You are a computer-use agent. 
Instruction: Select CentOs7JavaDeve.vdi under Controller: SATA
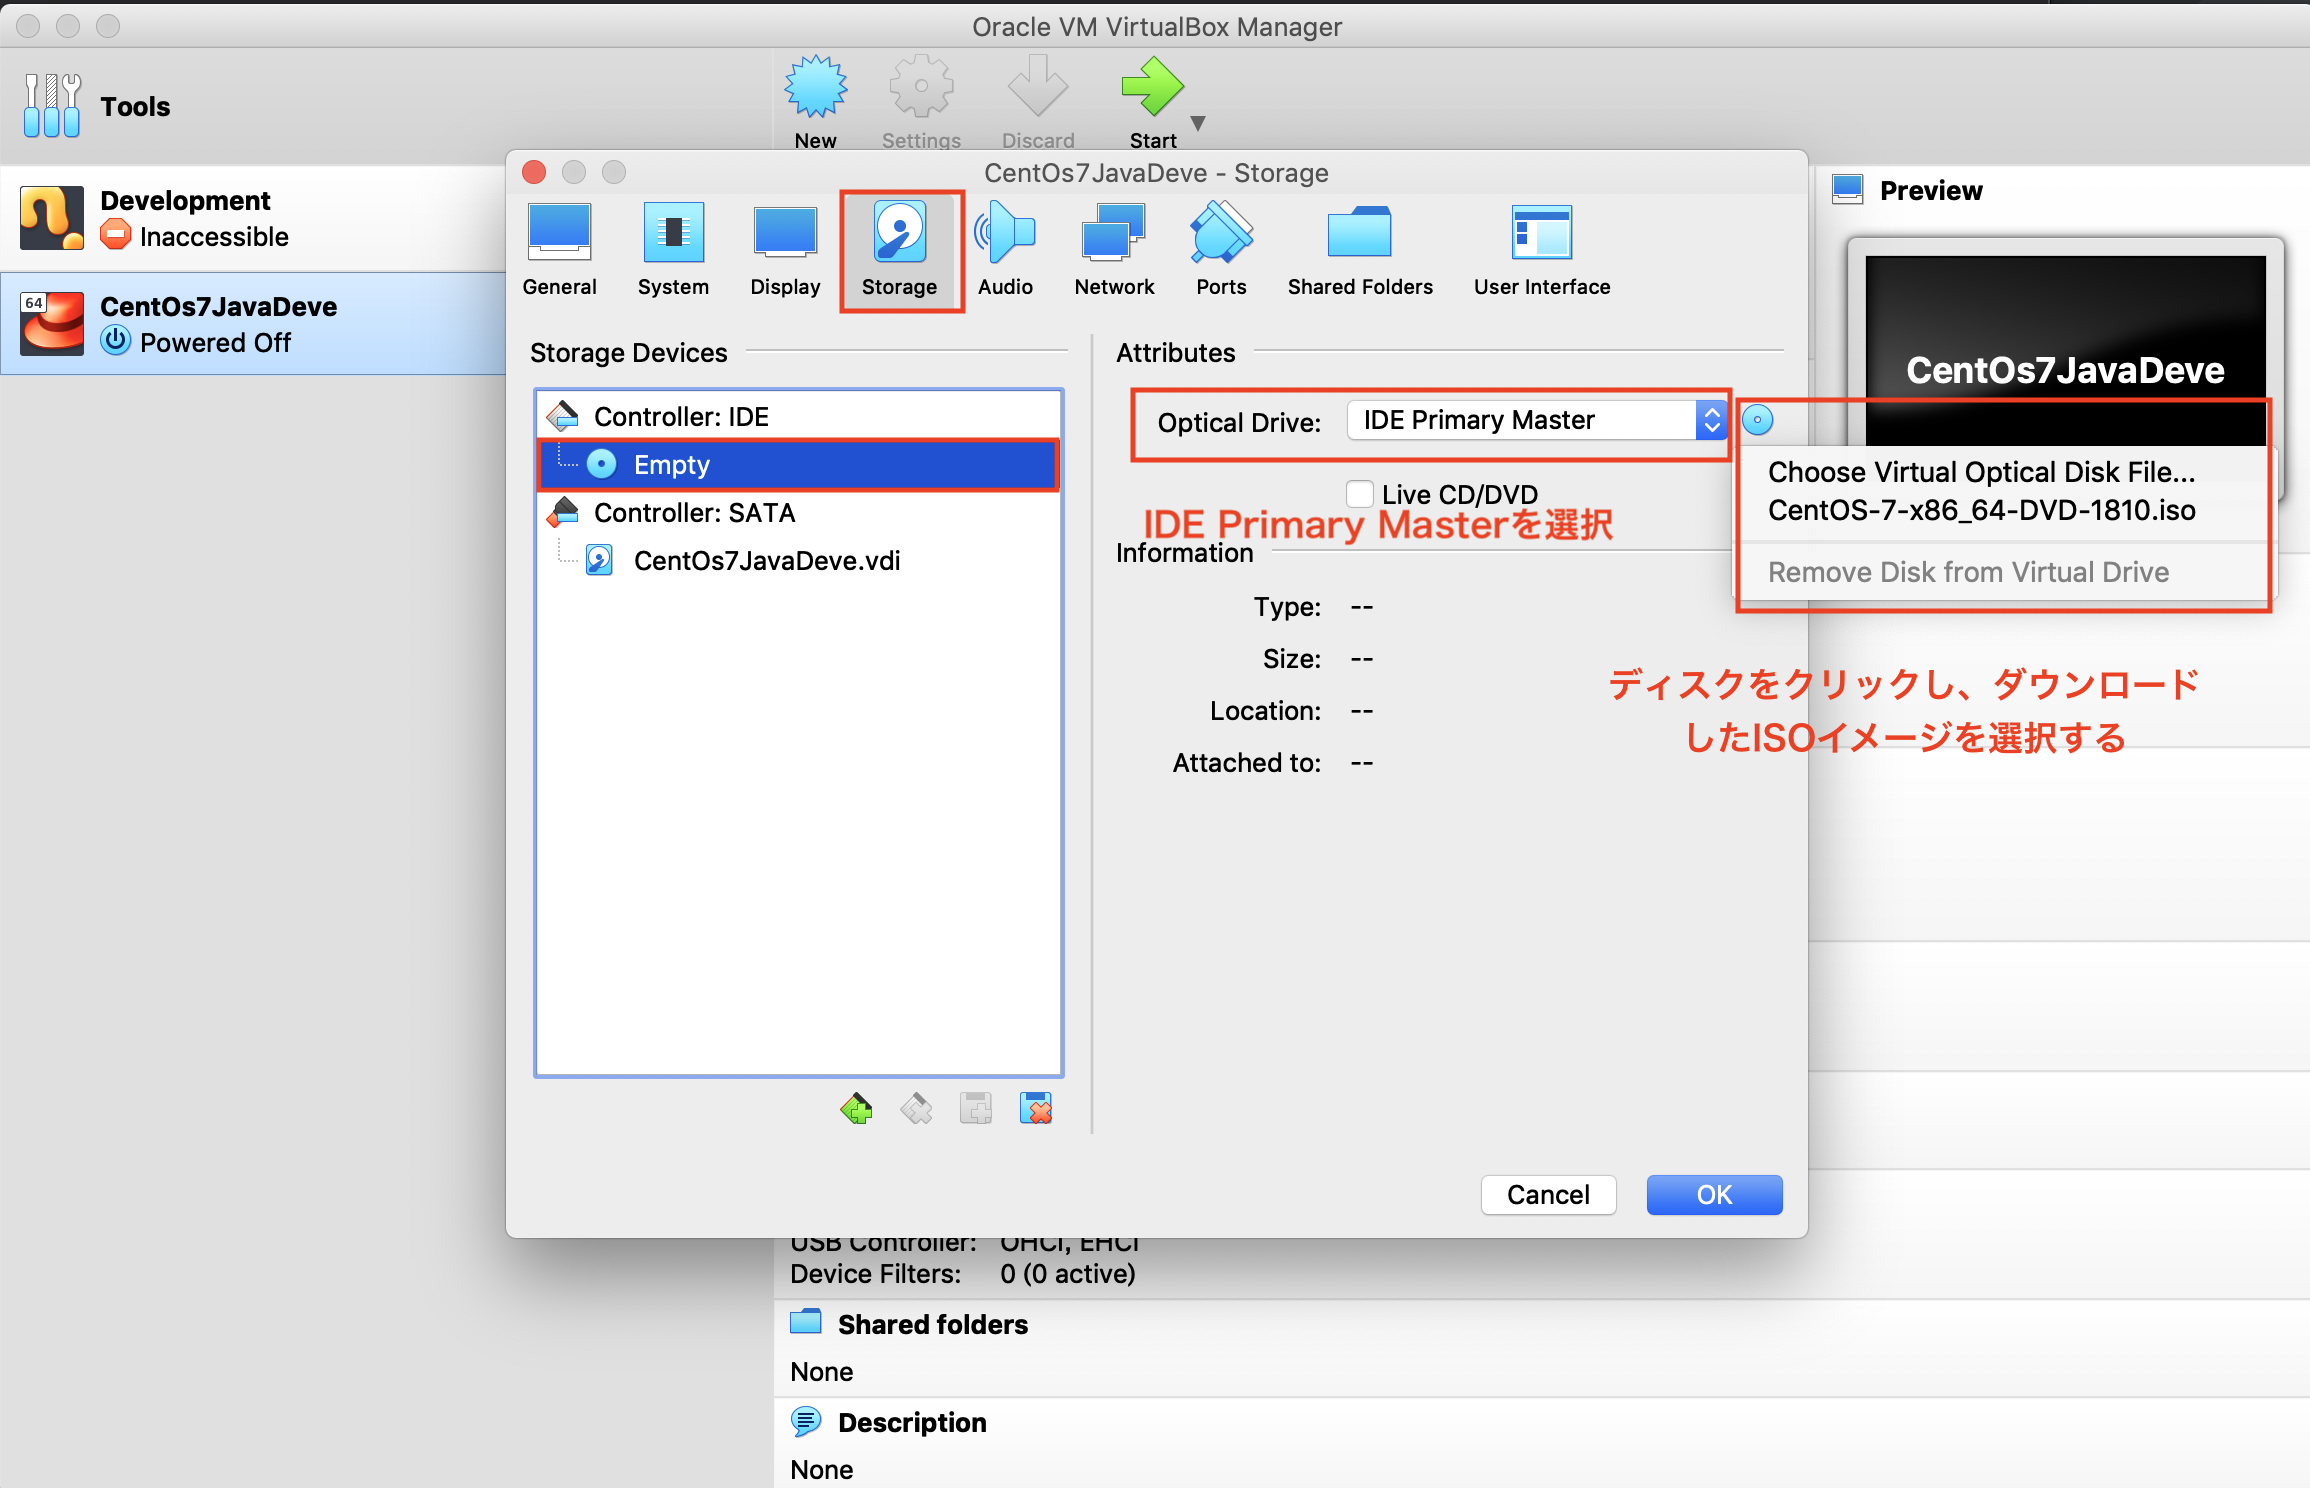[766, 560]
